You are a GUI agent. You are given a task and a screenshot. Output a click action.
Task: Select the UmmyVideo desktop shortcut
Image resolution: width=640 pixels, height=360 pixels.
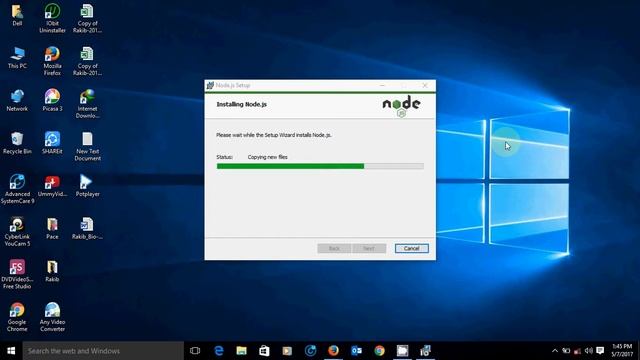52,186
